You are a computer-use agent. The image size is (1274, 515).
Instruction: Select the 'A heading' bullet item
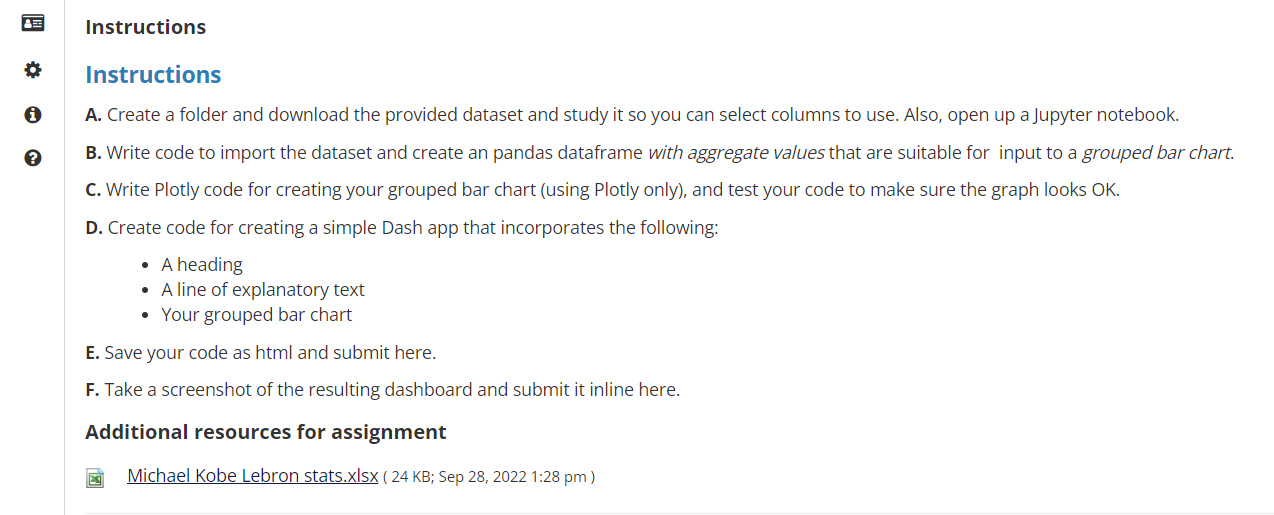[x=202, y=265]
